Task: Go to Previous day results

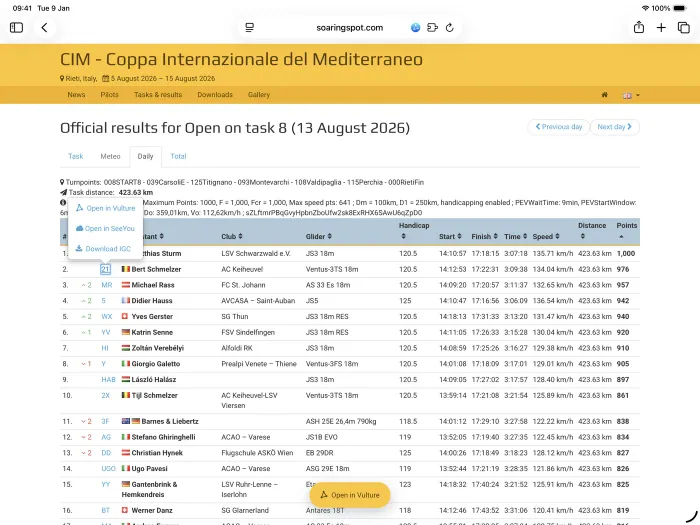Action: [558, 127]
